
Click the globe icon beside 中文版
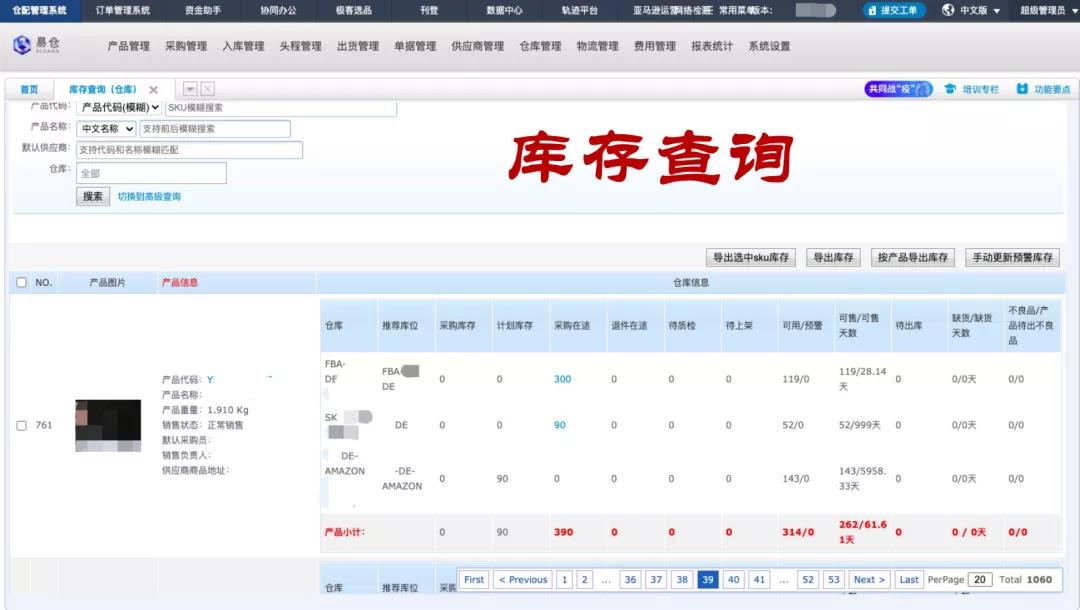(947, 11)
